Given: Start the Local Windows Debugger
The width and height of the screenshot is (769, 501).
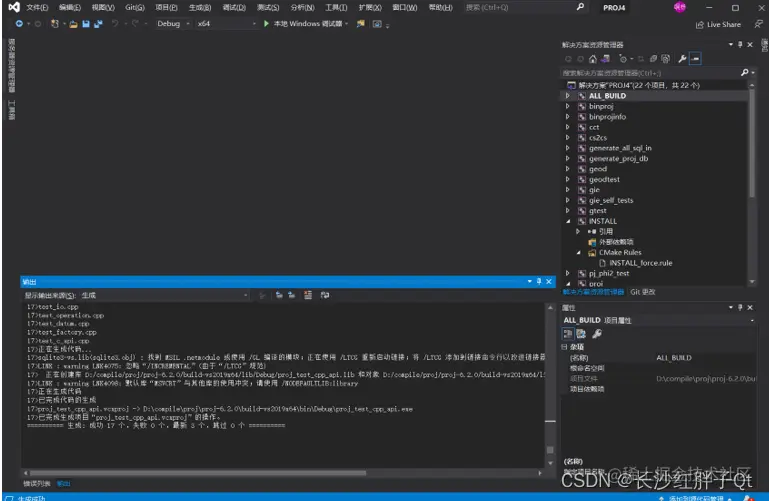Looking at the screenshot, I should click(x=306, y=24).
